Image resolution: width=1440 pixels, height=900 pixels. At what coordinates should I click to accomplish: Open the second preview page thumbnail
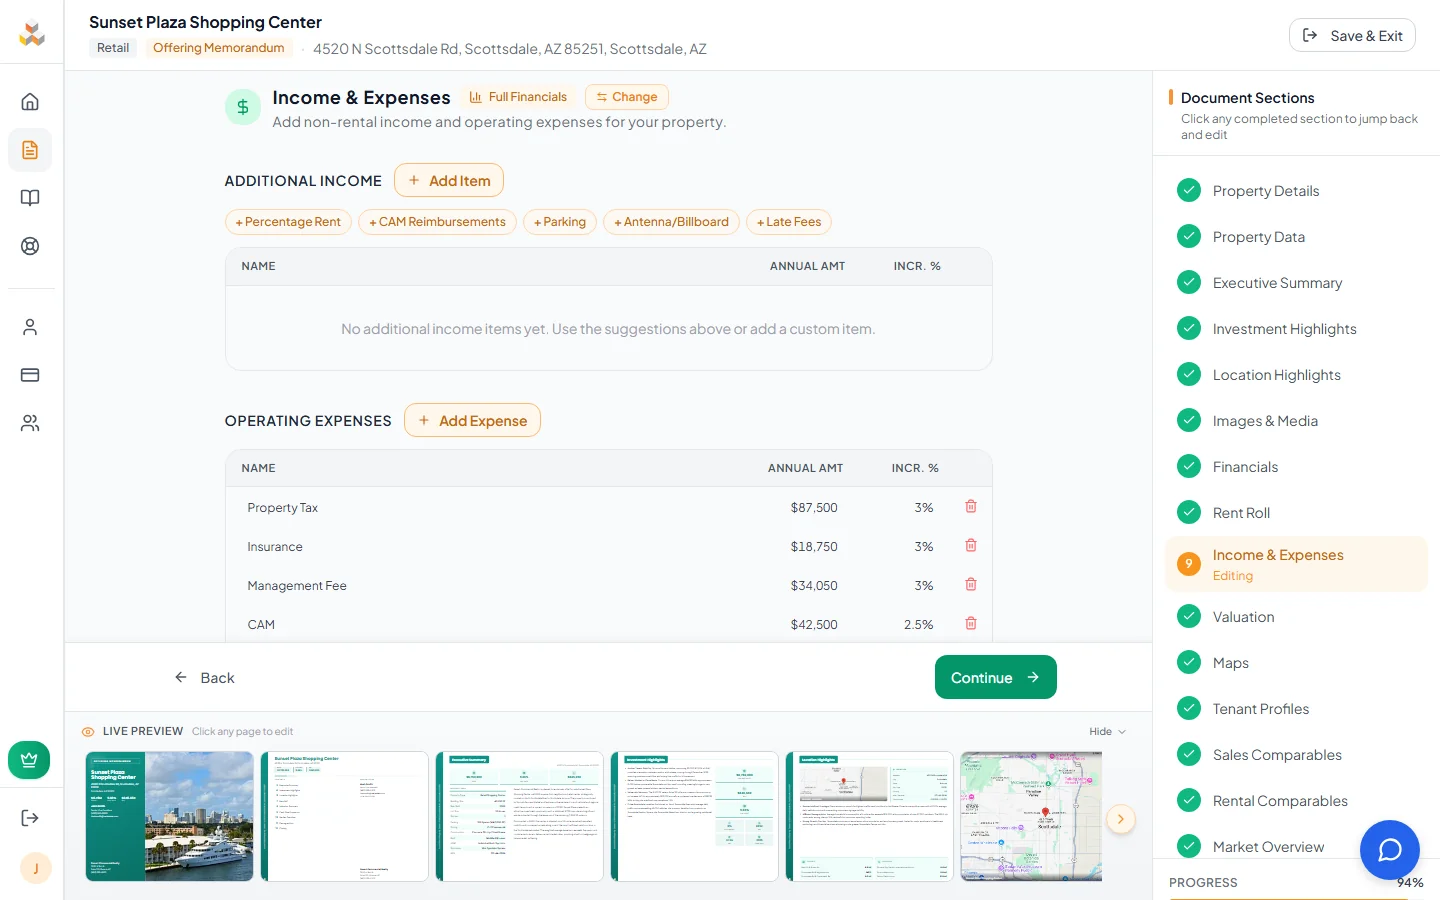(344, 817)
